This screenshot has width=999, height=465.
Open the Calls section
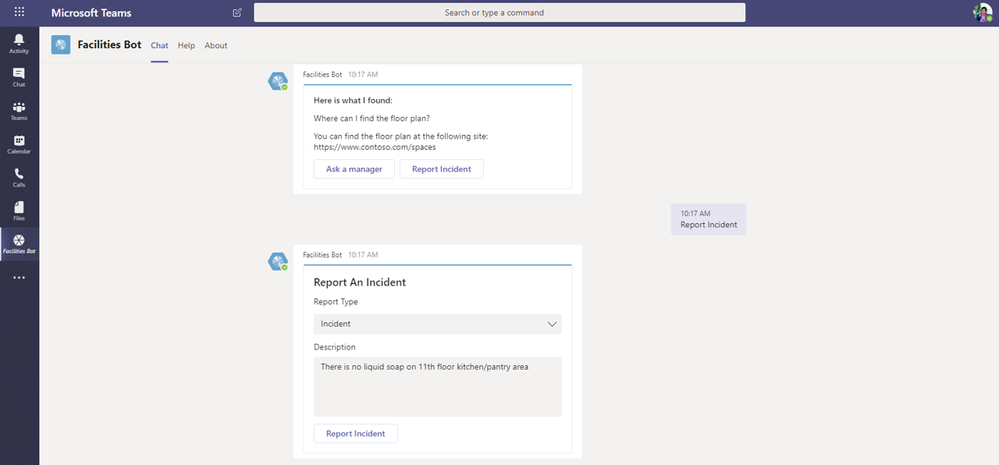pos(19,178)
